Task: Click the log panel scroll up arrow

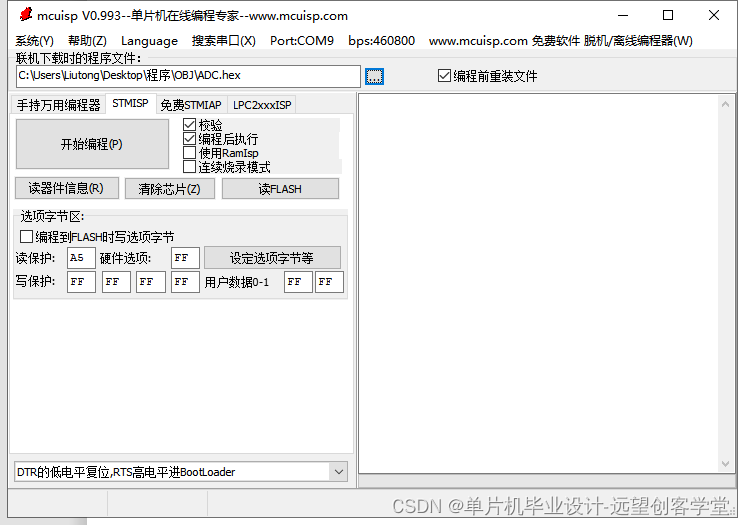Action: [725, 104]
